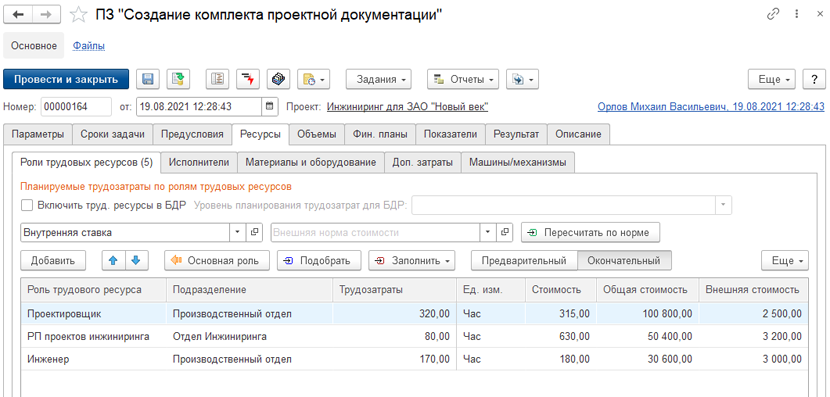830x397 pixels.
Task: Open the structure list icon in toolbar
Action: [217, 79]
